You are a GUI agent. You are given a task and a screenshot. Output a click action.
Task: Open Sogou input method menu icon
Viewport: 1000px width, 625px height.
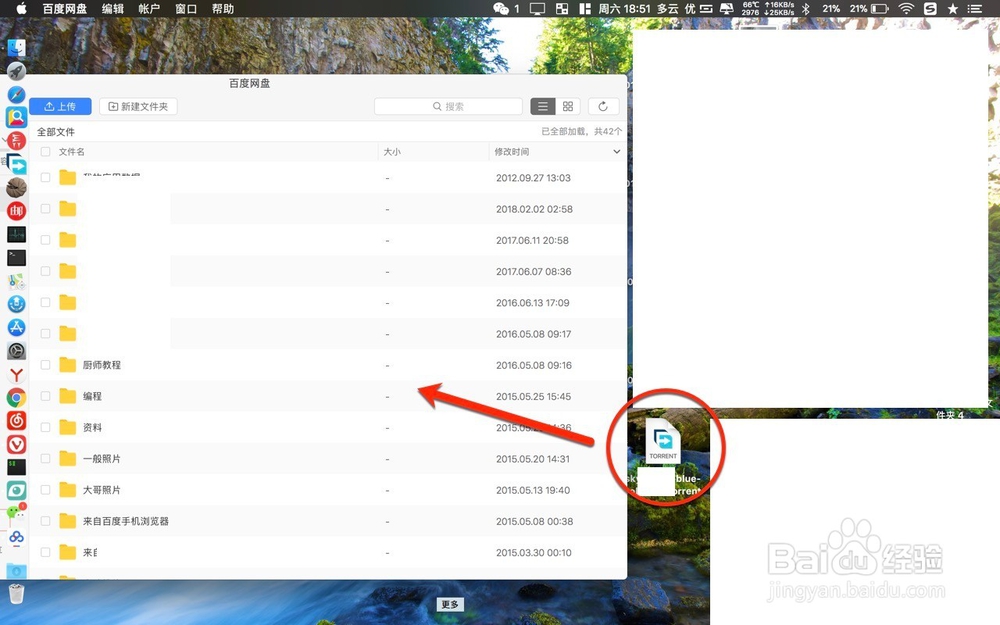coord(930,8)
